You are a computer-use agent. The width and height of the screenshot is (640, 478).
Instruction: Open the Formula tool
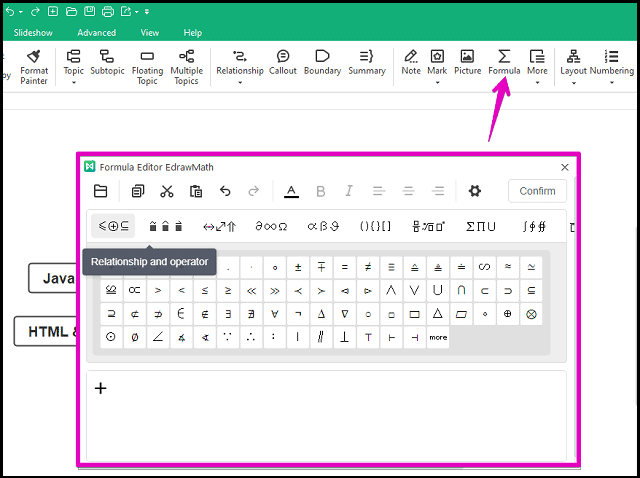(x=504, y=62)
